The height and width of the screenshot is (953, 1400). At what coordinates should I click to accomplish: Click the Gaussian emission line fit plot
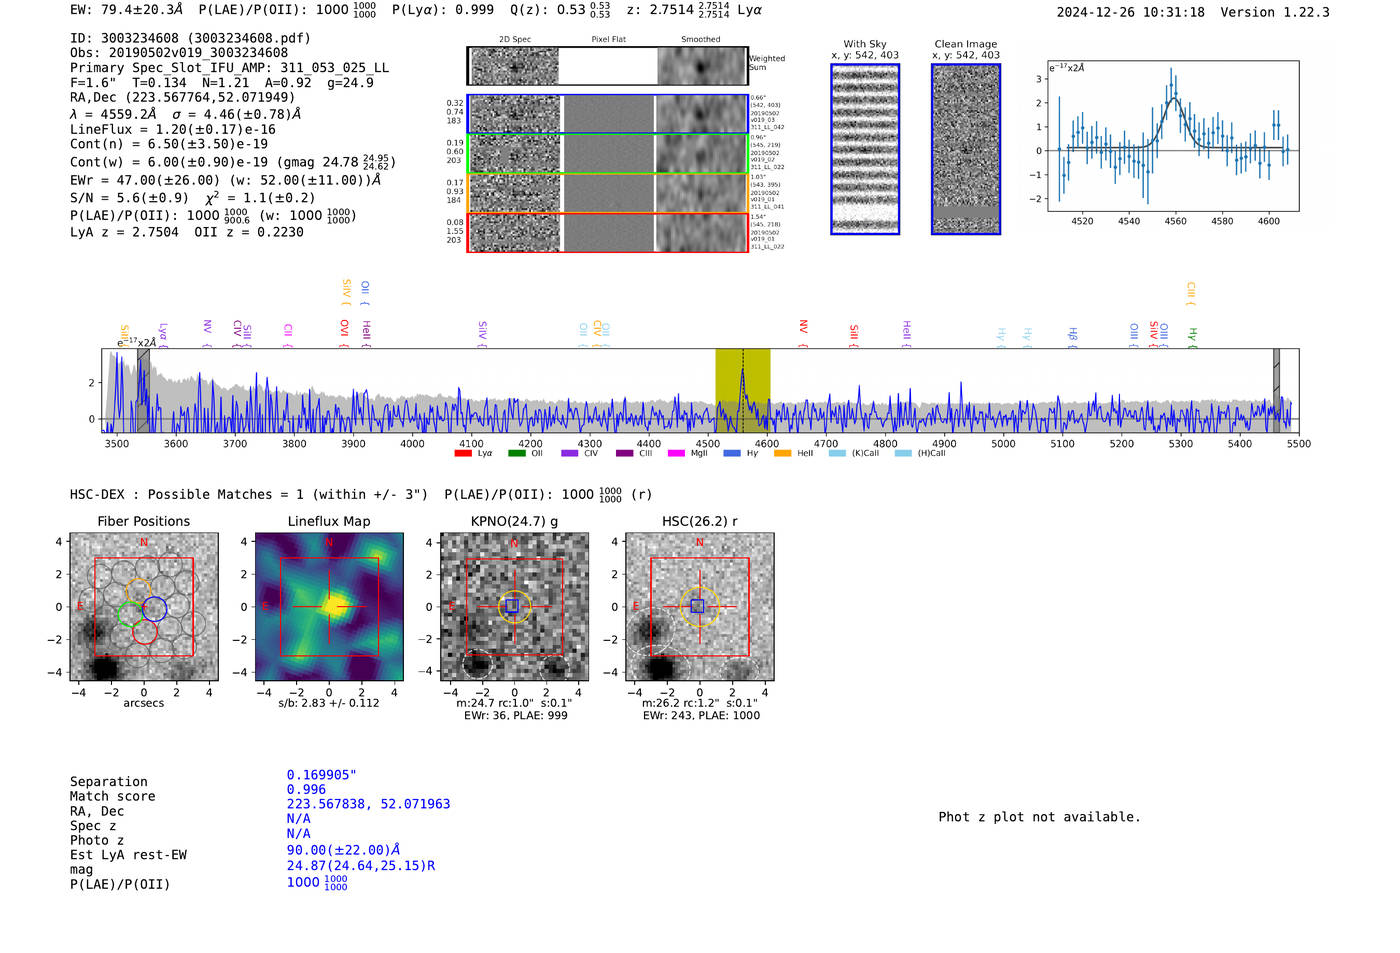click(x=1172, y=136)
